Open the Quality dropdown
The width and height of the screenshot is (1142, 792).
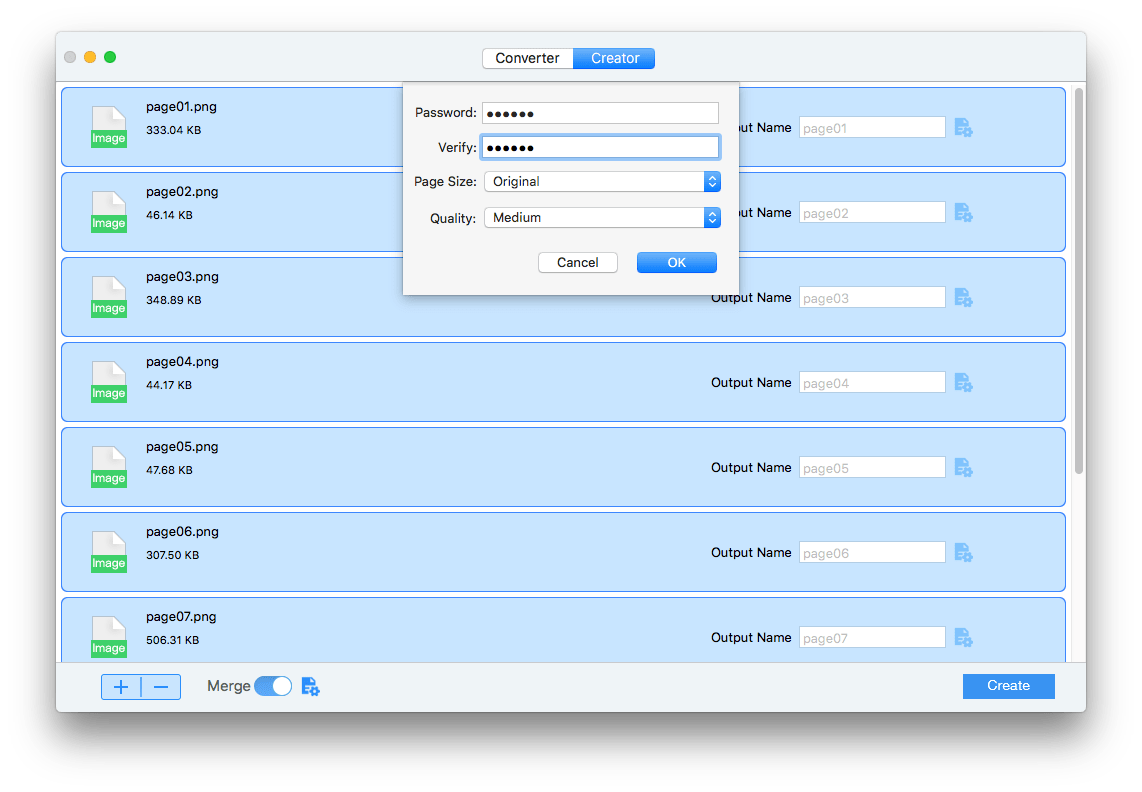(602, 217)
